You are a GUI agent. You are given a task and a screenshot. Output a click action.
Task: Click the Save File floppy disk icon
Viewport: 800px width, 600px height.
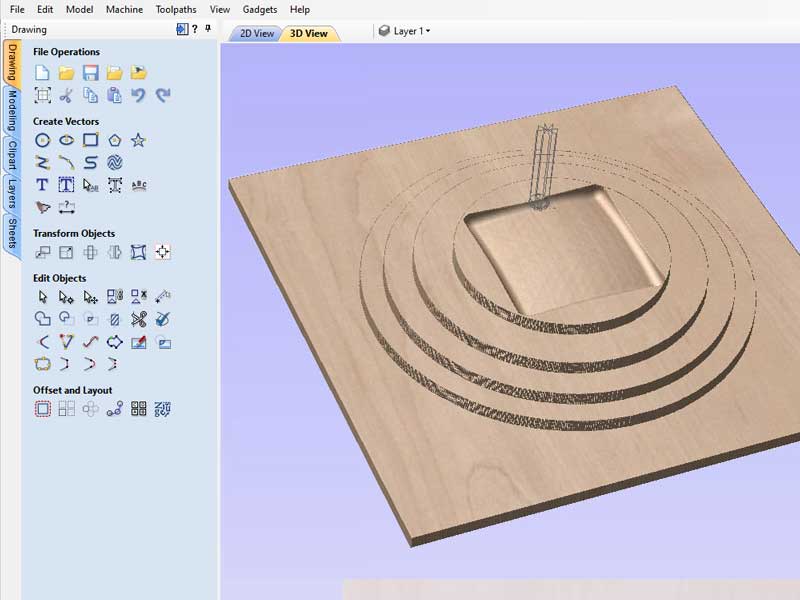(x=90, y=73)
